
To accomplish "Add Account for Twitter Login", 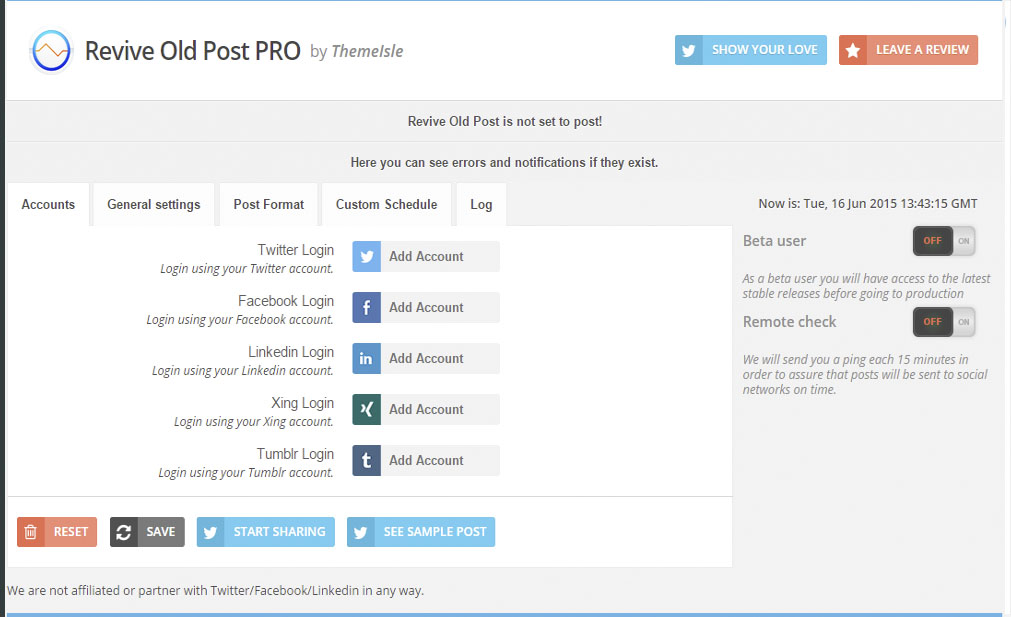I will pos(426,257).
